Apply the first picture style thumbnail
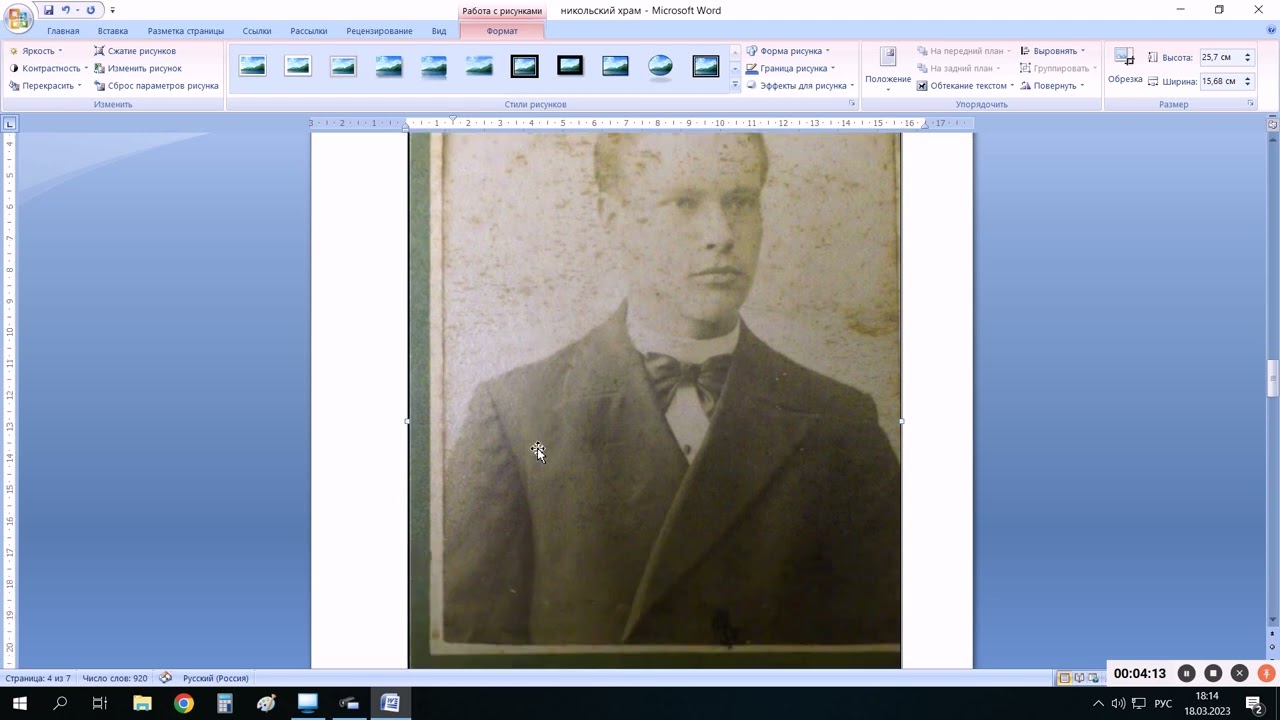Viewport: 1280px width, 720px height. [x=253, y=67]
